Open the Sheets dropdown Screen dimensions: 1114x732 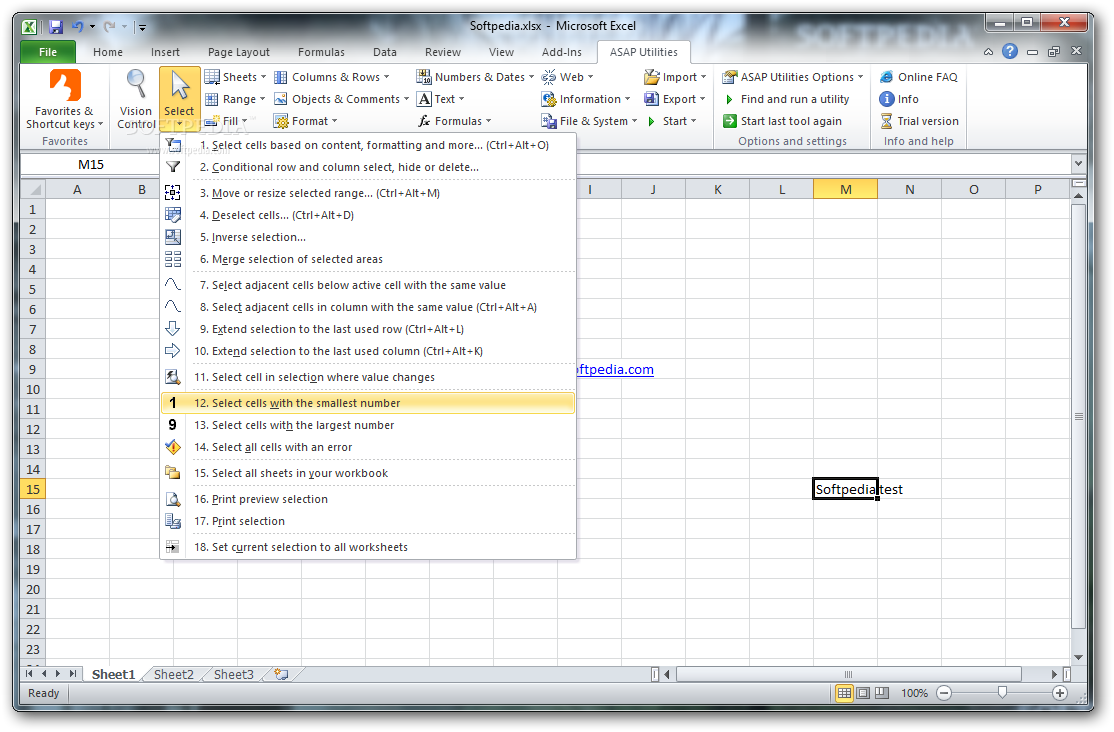point(235,77)
